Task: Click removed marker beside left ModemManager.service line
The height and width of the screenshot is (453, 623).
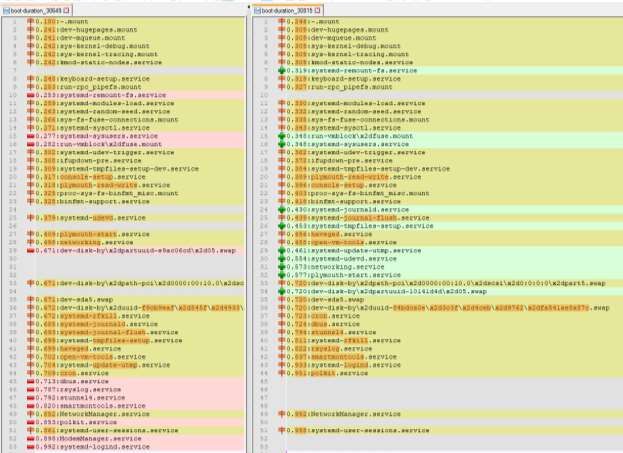Action: pyautogui.click(x=31, y=439)
